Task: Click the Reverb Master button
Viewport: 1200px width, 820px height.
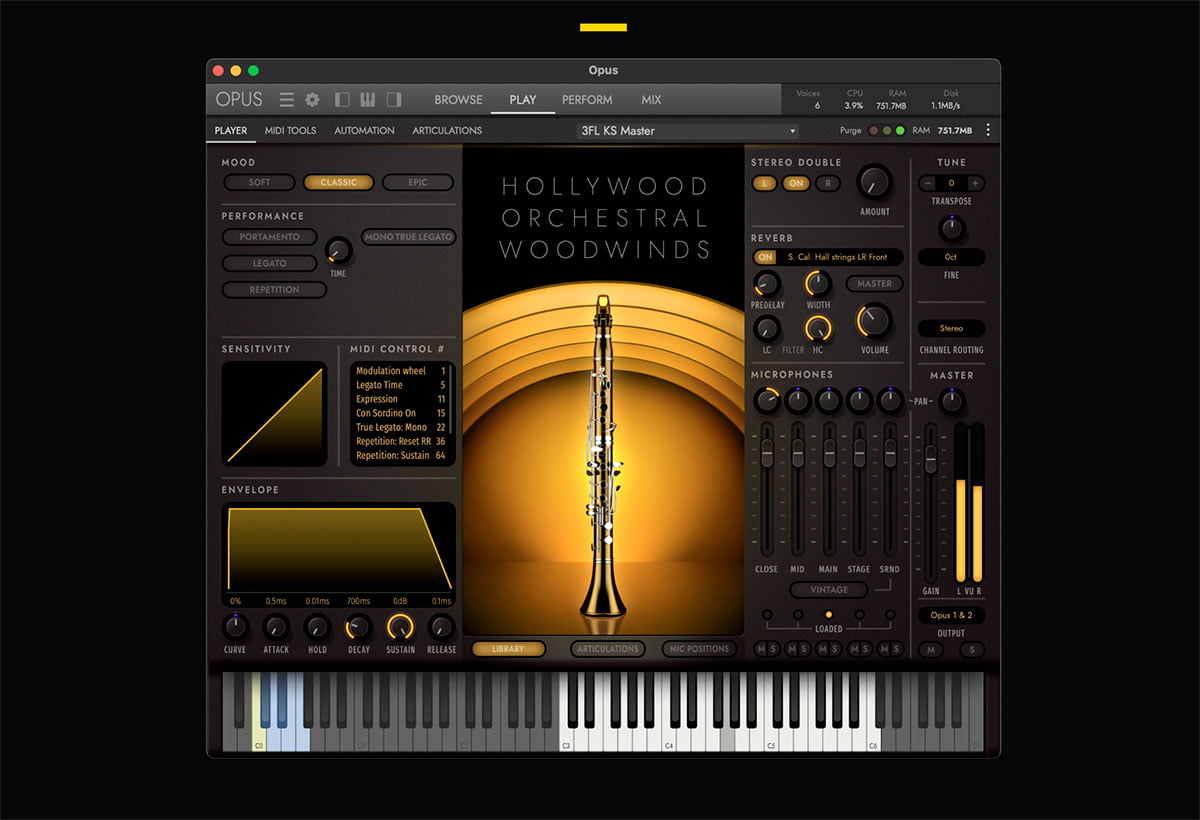Action: [x=875, y=284]
